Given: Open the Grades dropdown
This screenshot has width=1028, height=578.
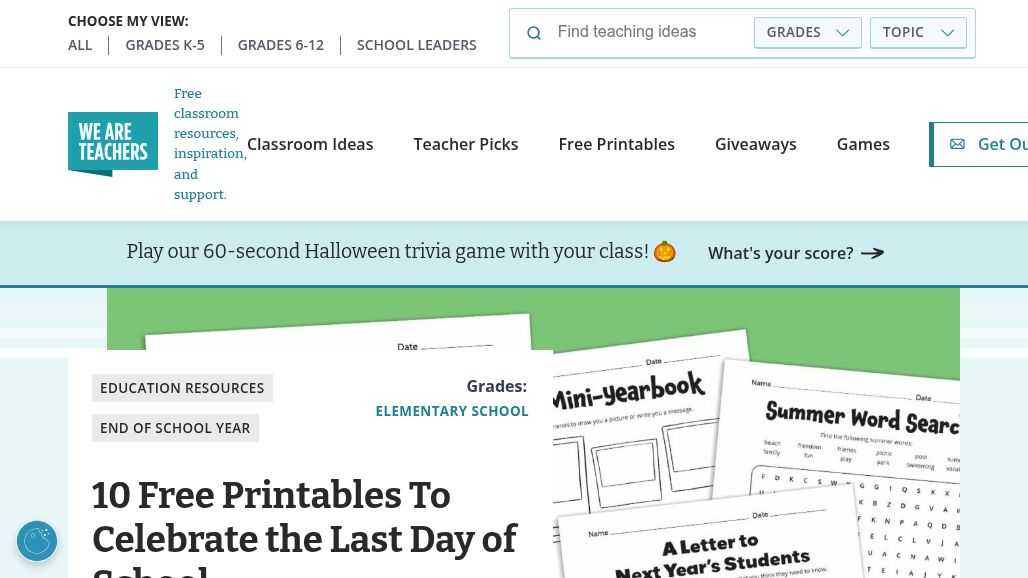Looking at the screenshot, I should 807,32.
